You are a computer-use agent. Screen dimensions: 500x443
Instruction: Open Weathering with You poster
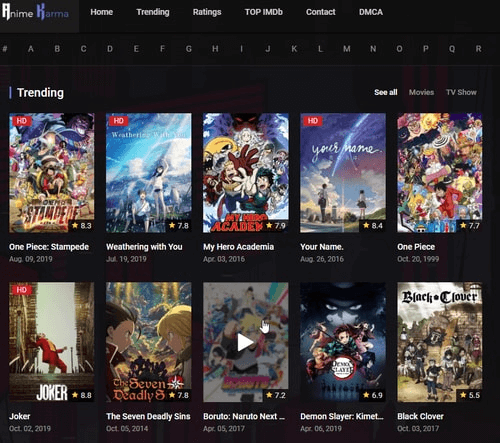pos(149,173)
